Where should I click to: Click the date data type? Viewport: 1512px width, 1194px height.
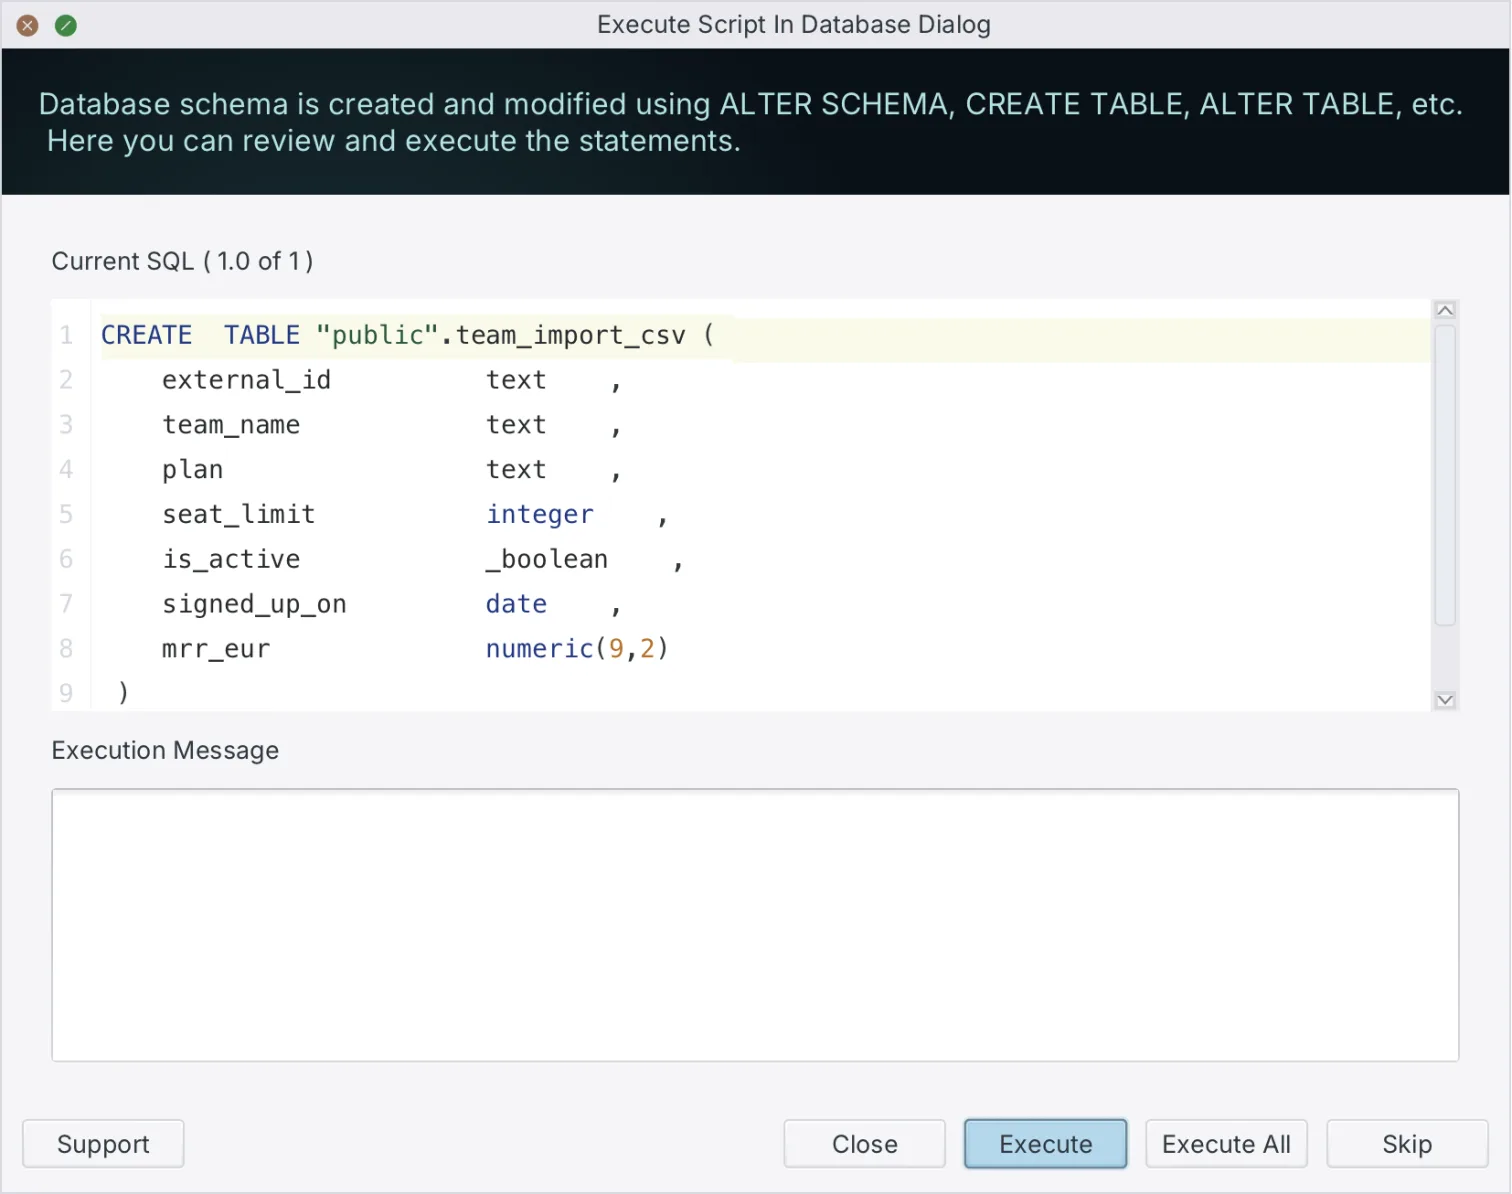[x=516, y=604]
